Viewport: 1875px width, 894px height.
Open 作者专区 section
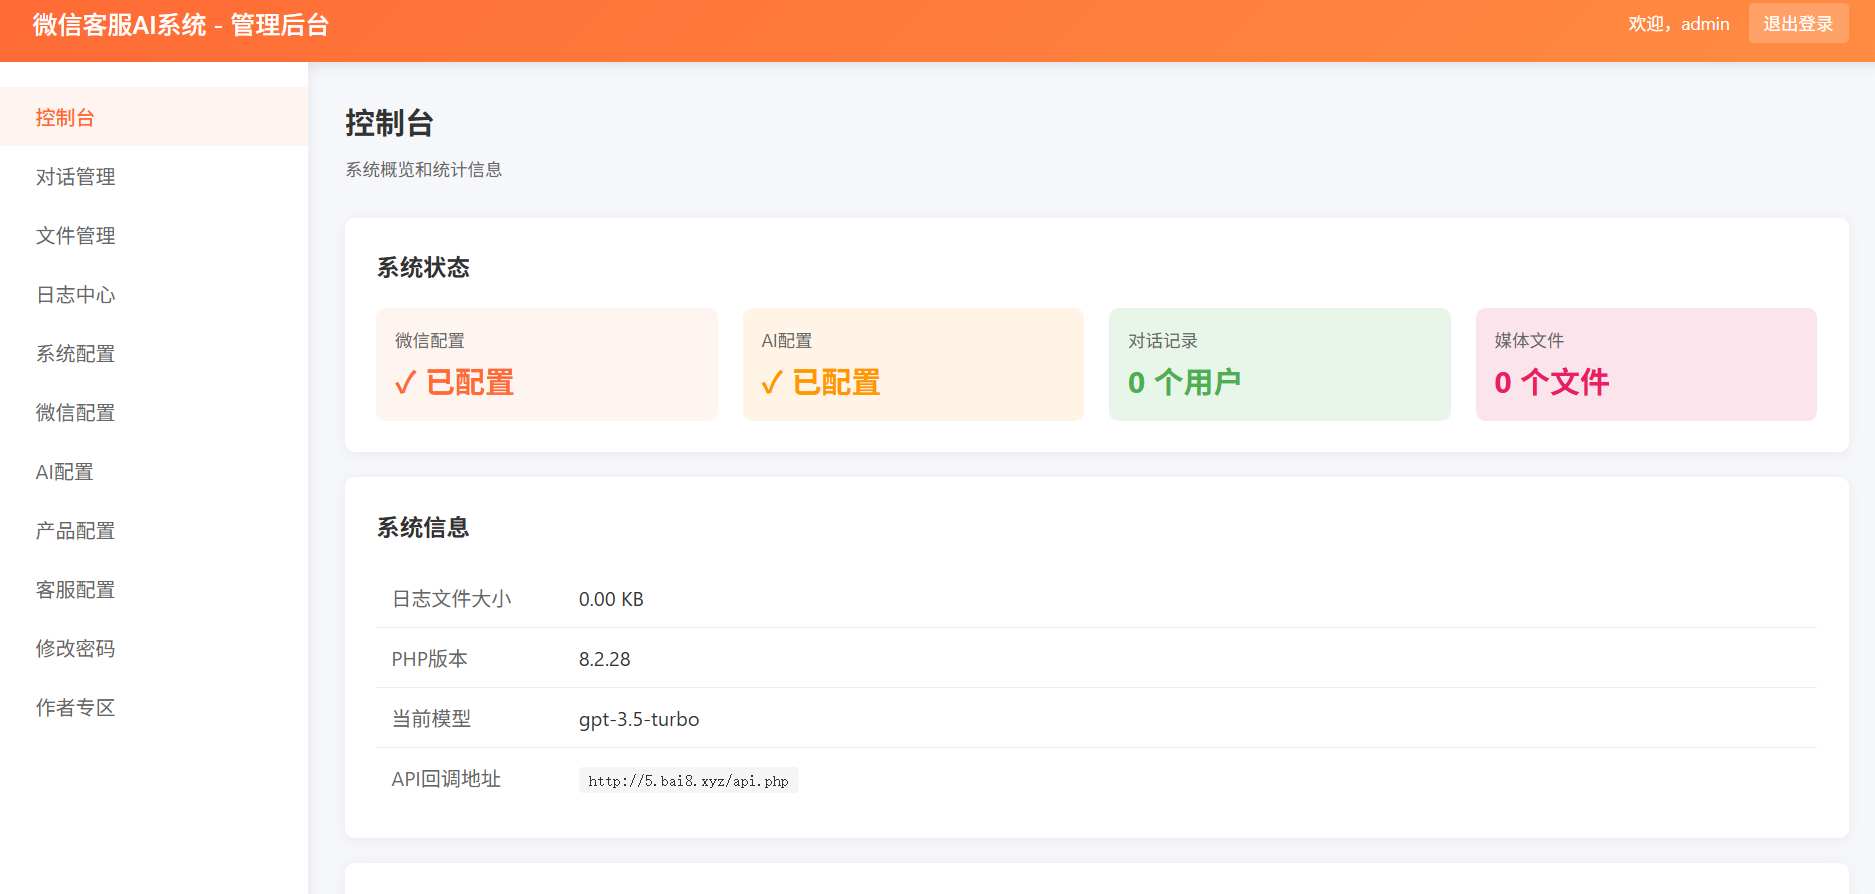[75, 708]
